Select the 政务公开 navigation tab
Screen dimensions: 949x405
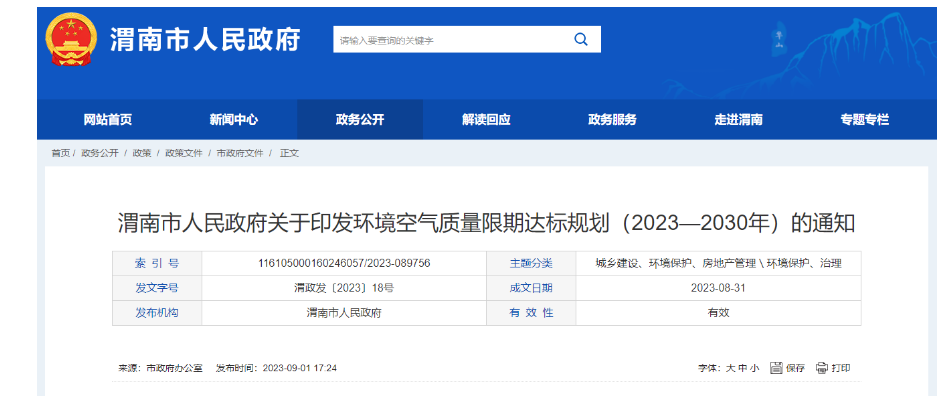point(360,120)
